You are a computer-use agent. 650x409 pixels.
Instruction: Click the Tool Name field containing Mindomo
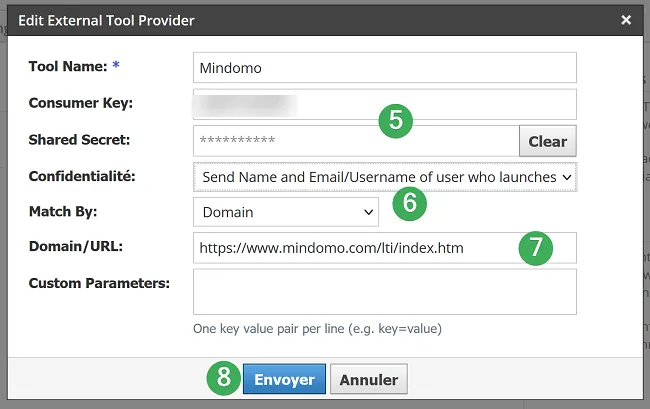point(385,68)
